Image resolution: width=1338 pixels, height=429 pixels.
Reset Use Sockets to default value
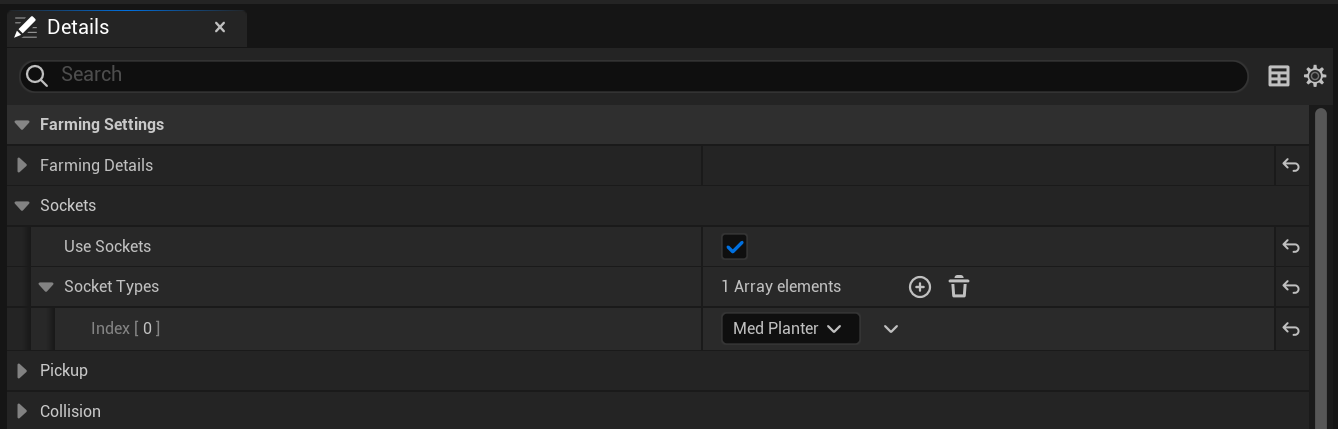[x=1291, y=247]
